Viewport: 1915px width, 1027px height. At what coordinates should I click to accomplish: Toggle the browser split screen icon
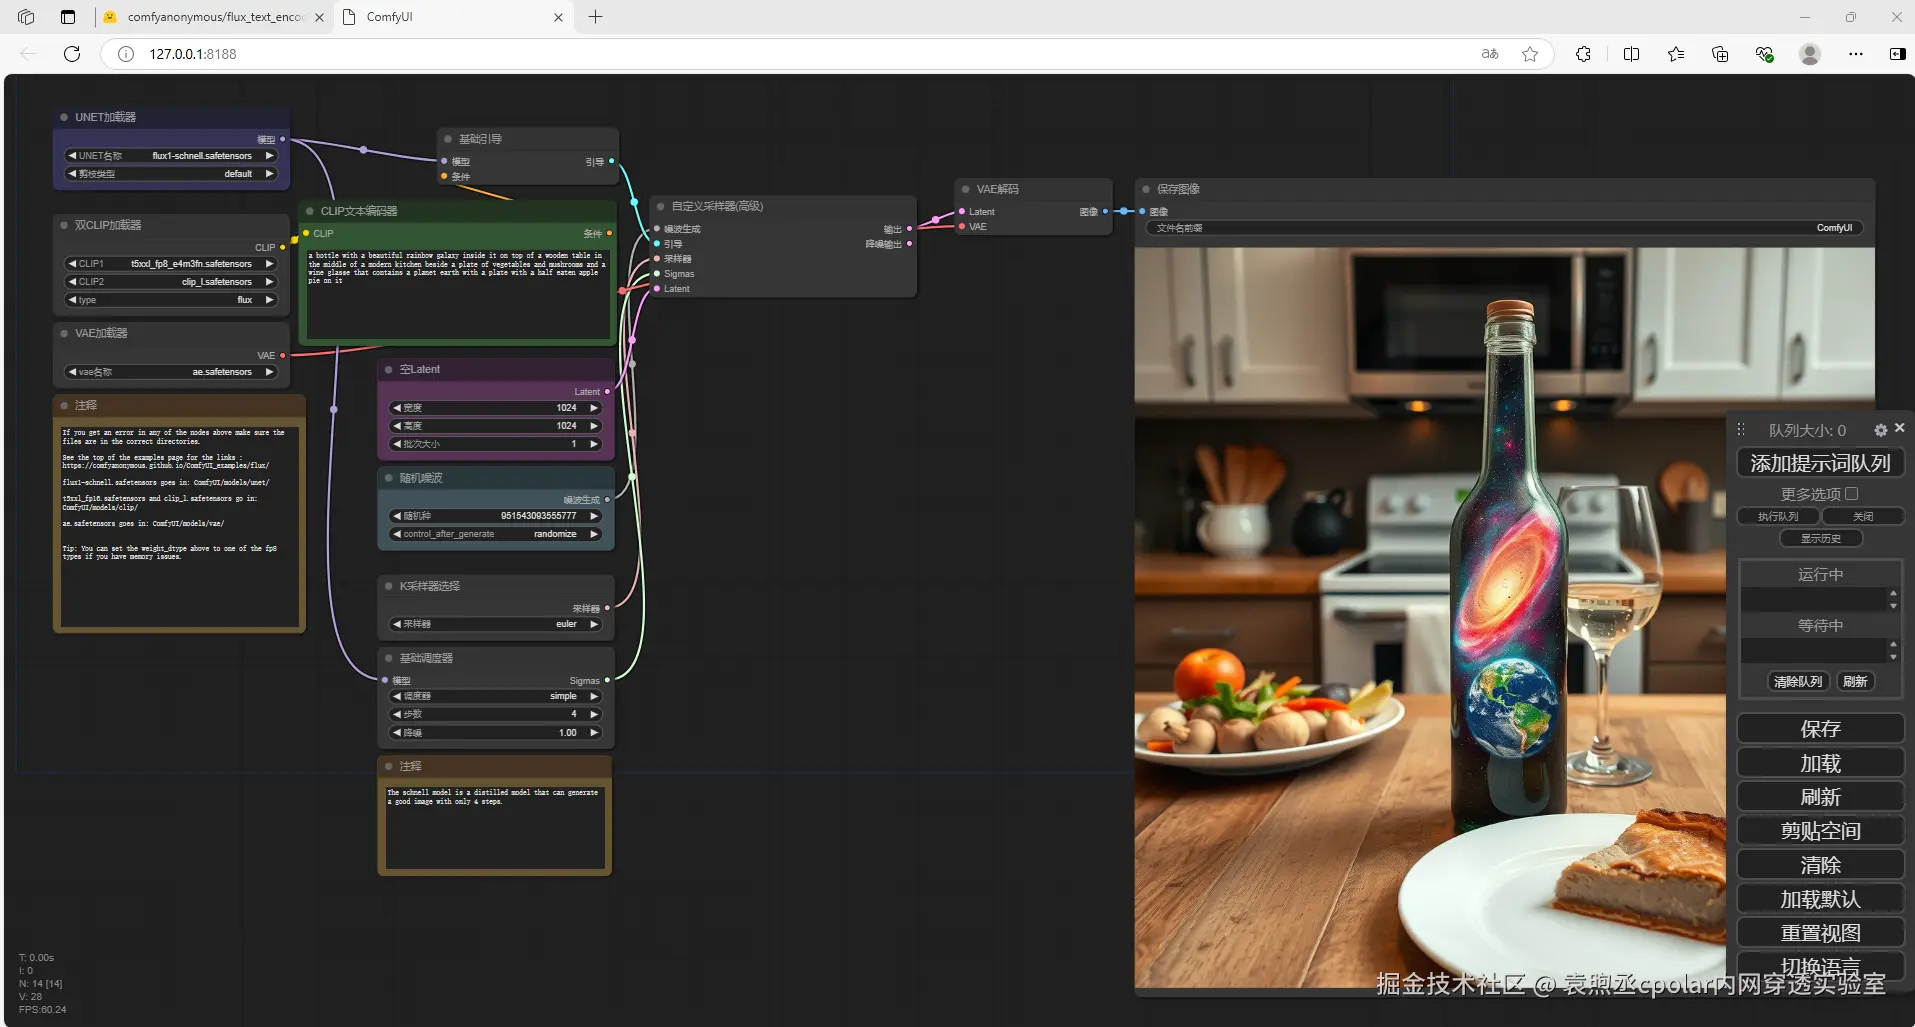[1631, 54]
